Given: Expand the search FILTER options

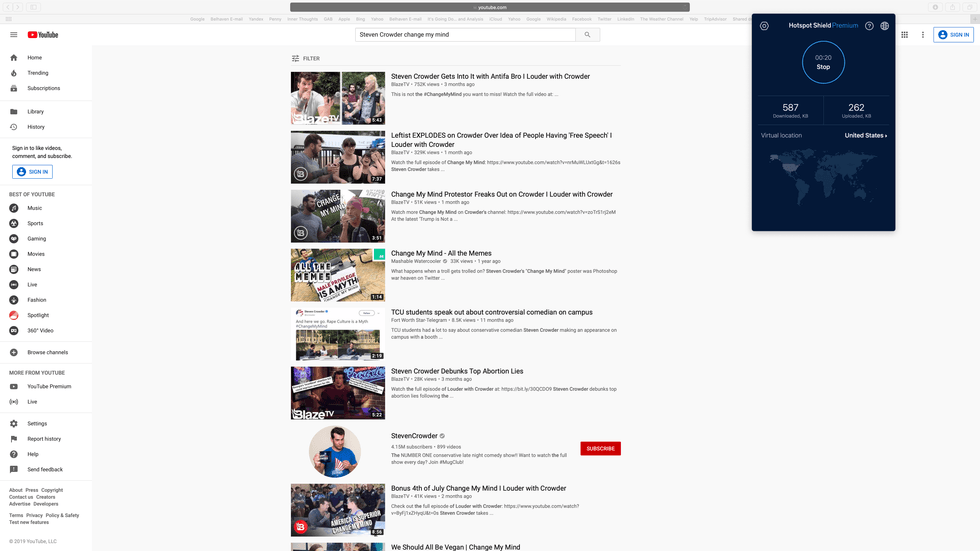Looking at the screenshot, I should (306, 59).
